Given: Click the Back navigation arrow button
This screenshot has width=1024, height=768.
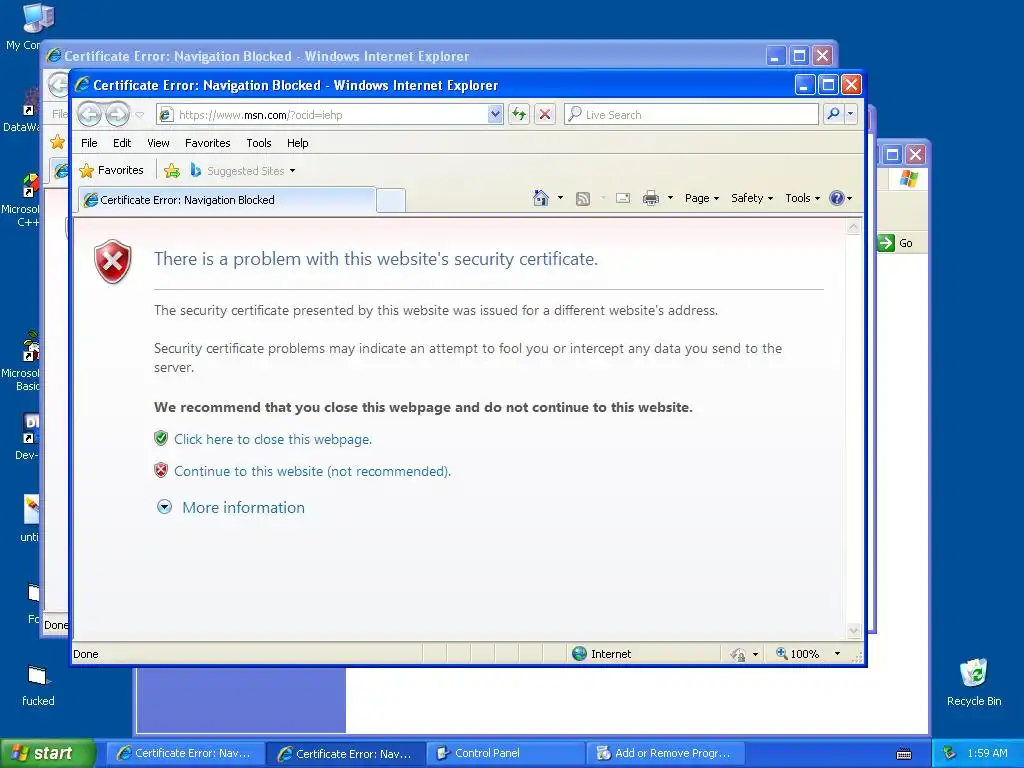Looking at the screenshot, I should tap(89, 114).
